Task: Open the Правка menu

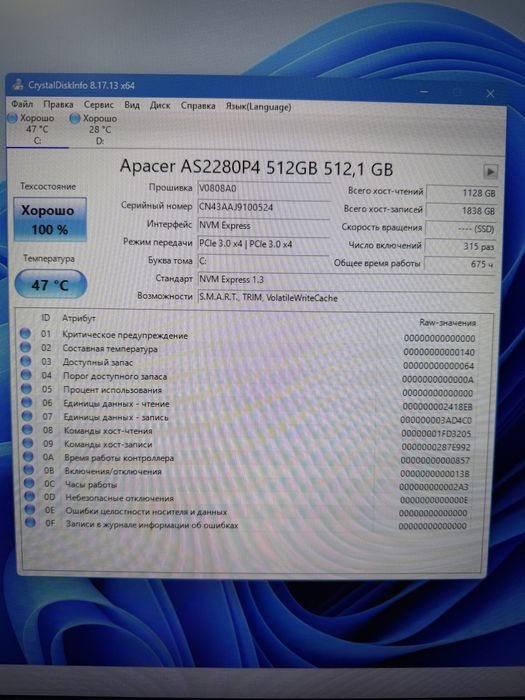Action: point(58,104)
